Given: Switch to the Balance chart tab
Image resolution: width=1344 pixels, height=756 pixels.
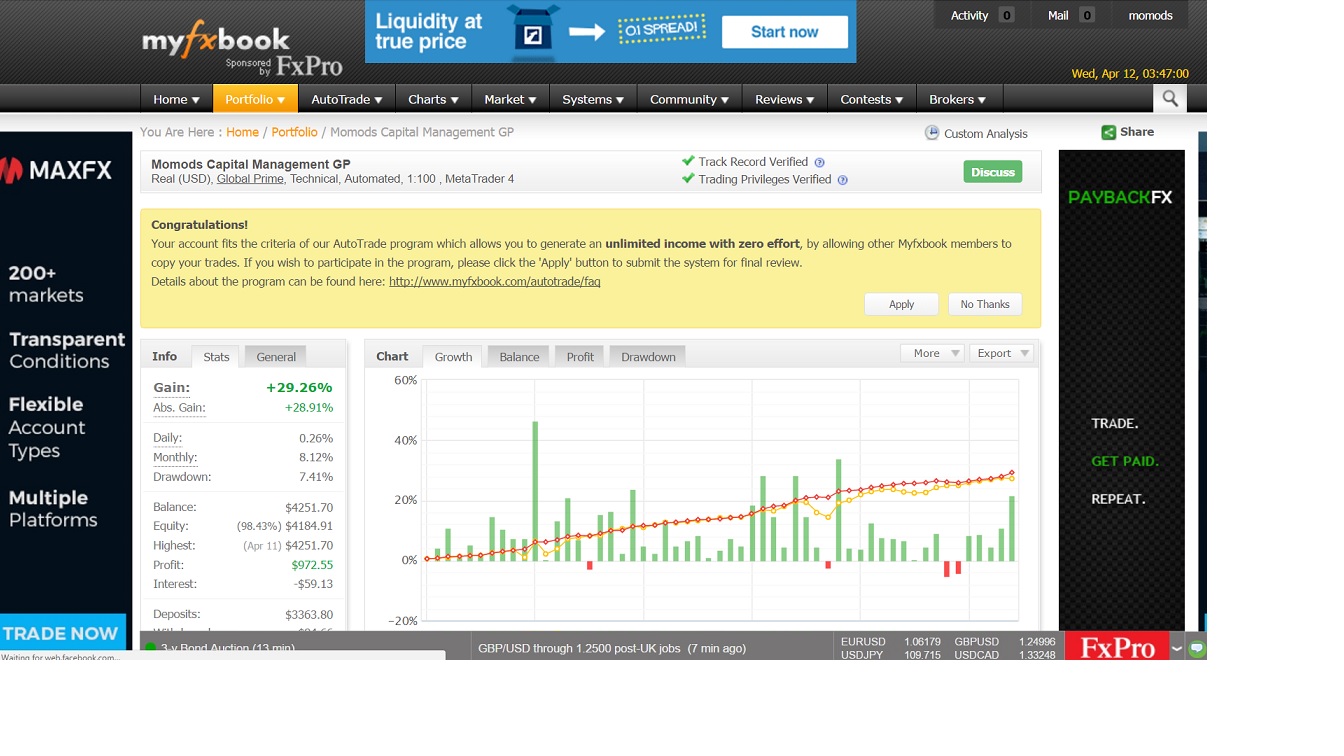Looking at the screenshot, I should pyautogui.click(x=519, y=357).
